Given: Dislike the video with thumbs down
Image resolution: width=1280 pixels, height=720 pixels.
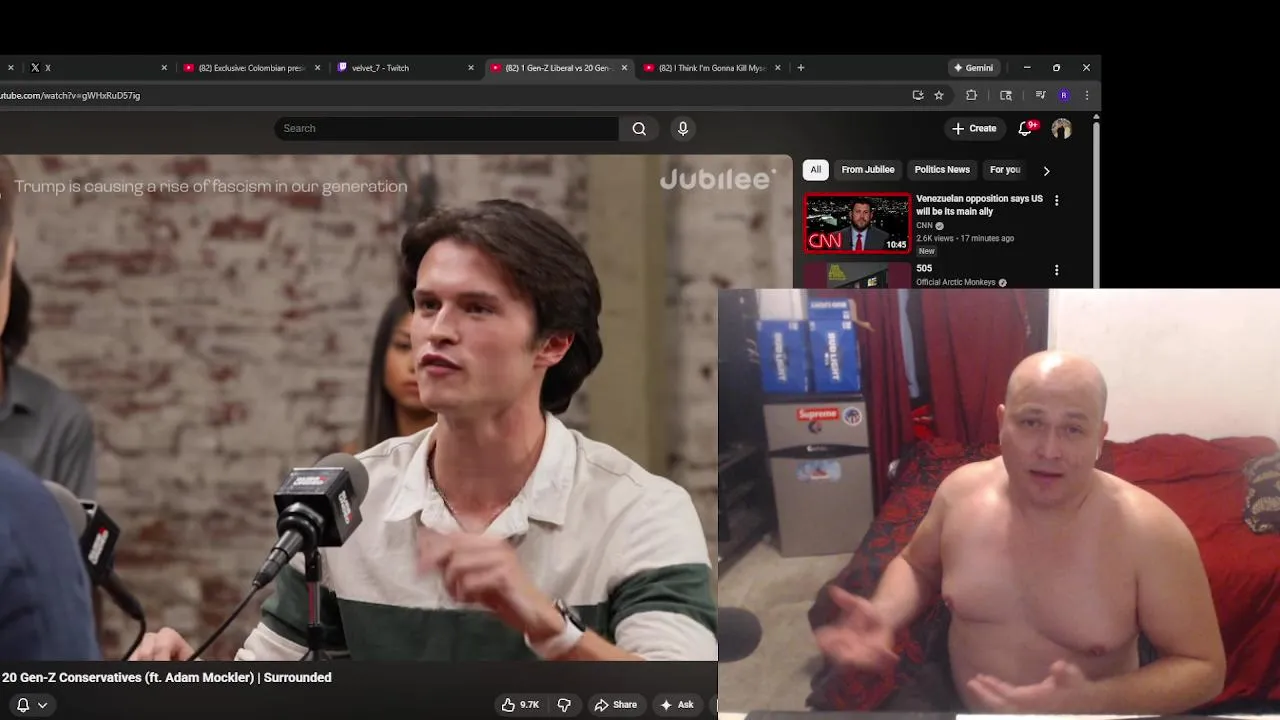Looking at the screenshot, I should point(564,705).
